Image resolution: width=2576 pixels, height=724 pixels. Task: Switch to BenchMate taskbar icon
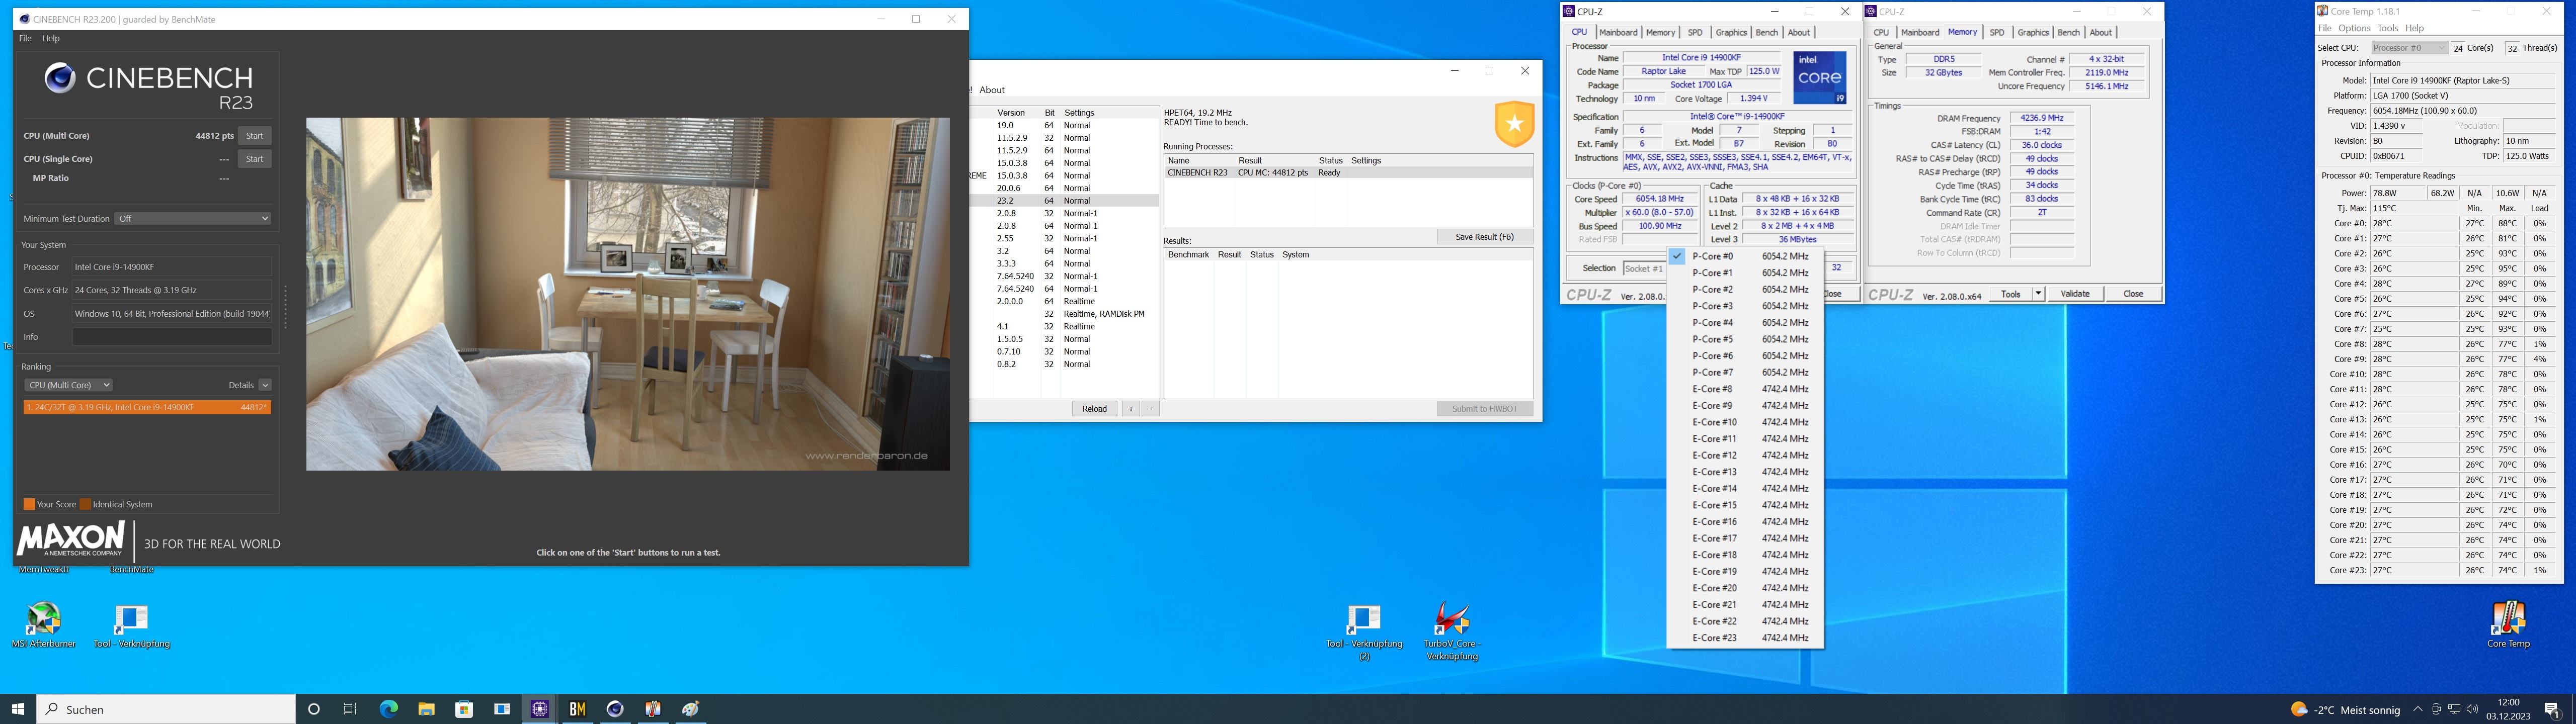pyautogui.click(x=577, y=709)
